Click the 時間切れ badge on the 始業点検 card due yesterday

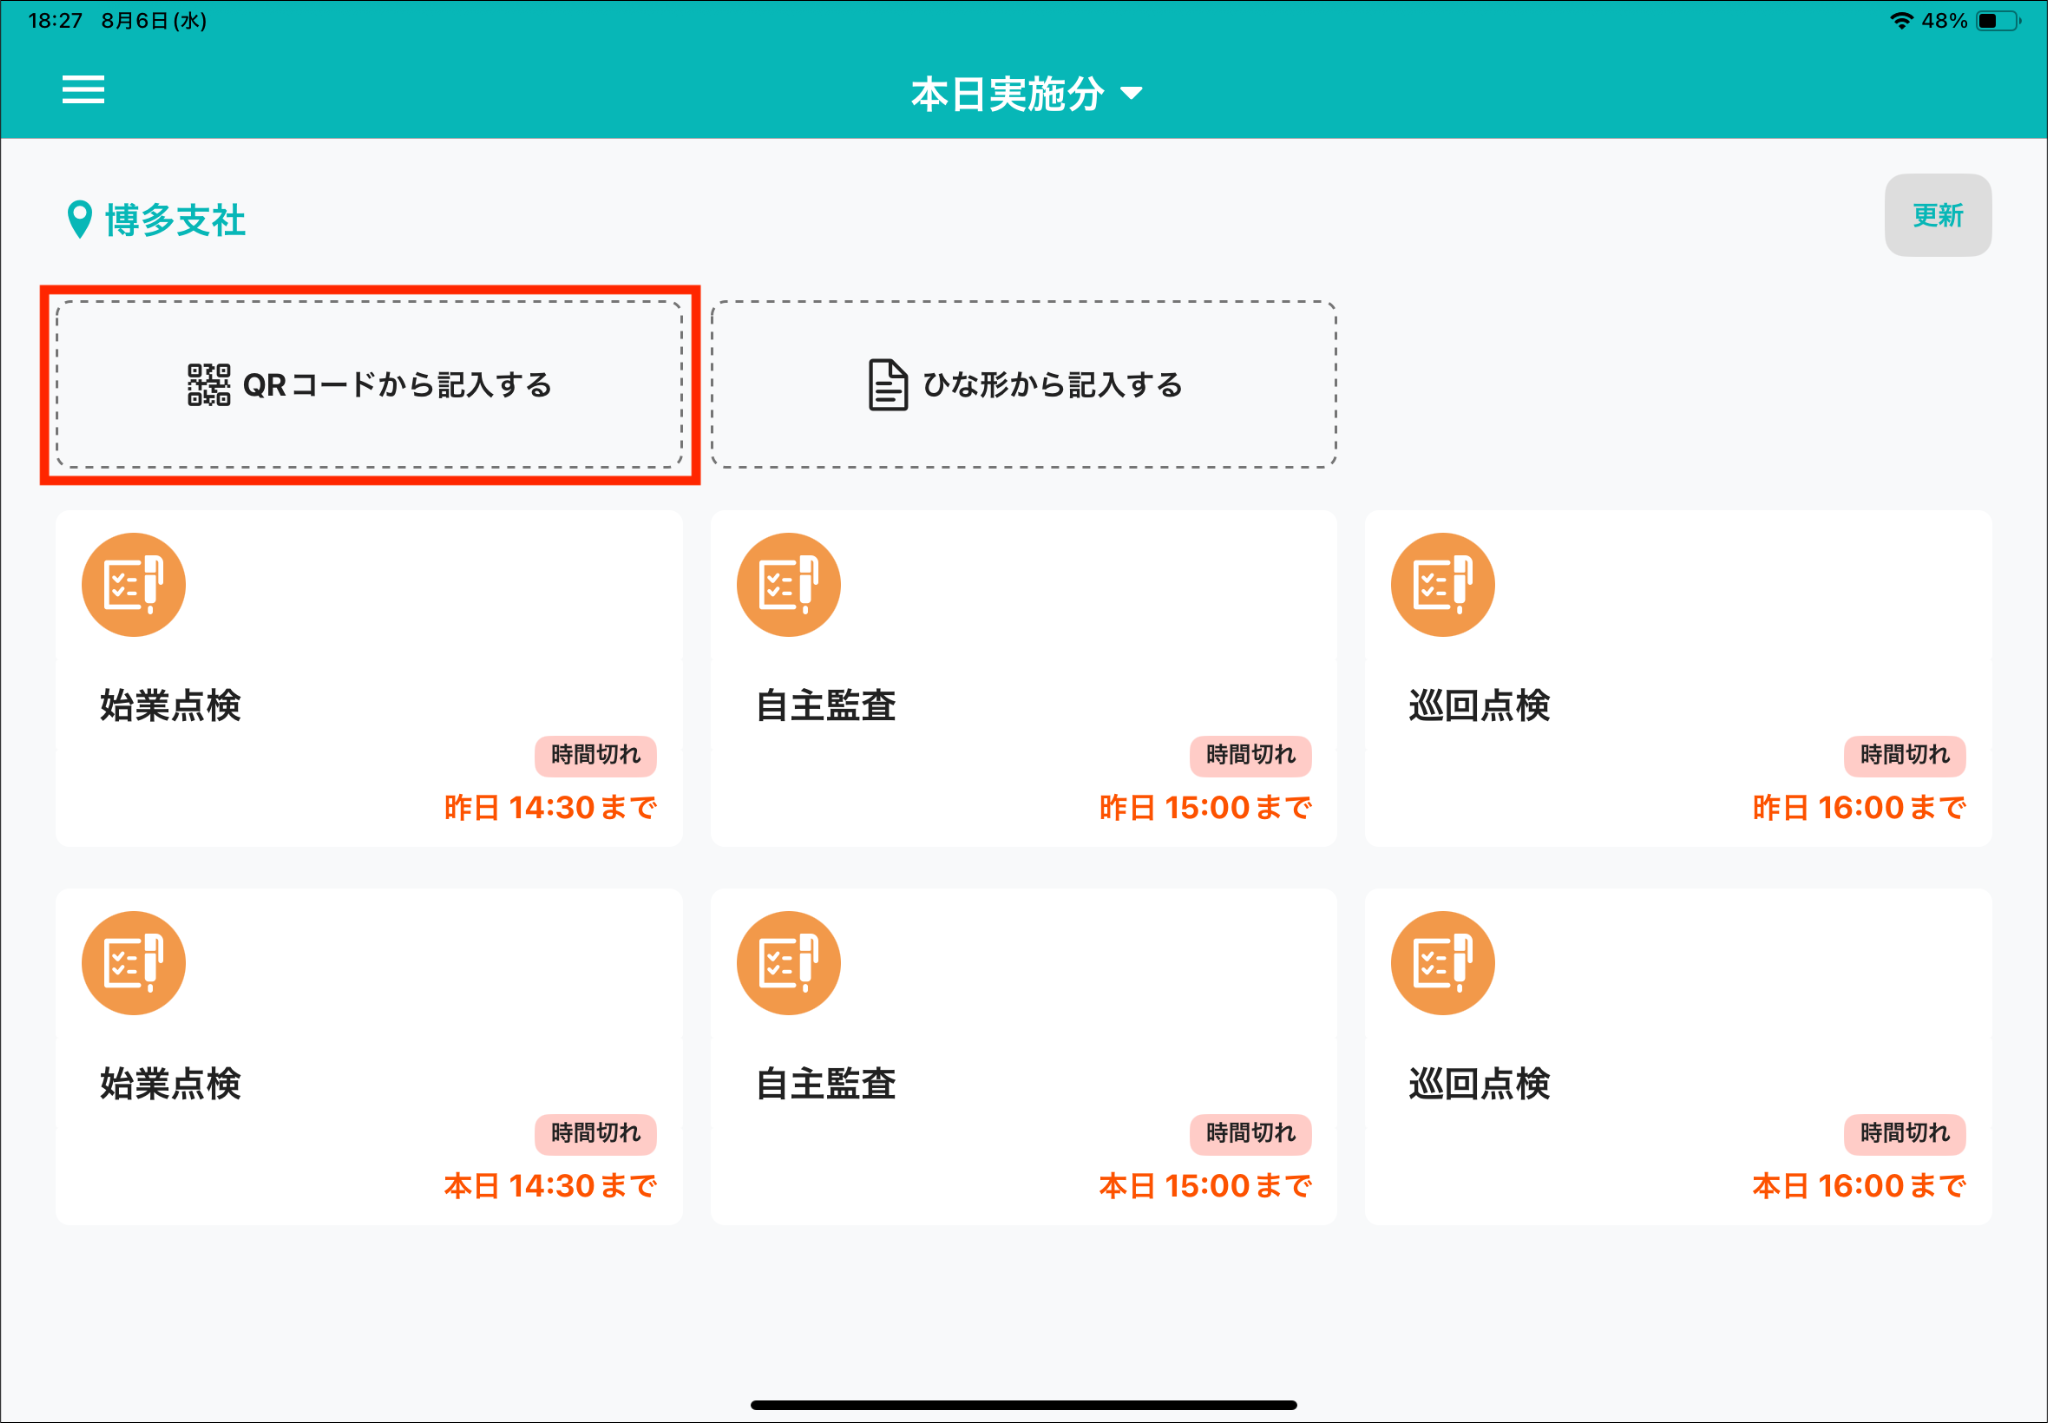(x=595, y=755)
